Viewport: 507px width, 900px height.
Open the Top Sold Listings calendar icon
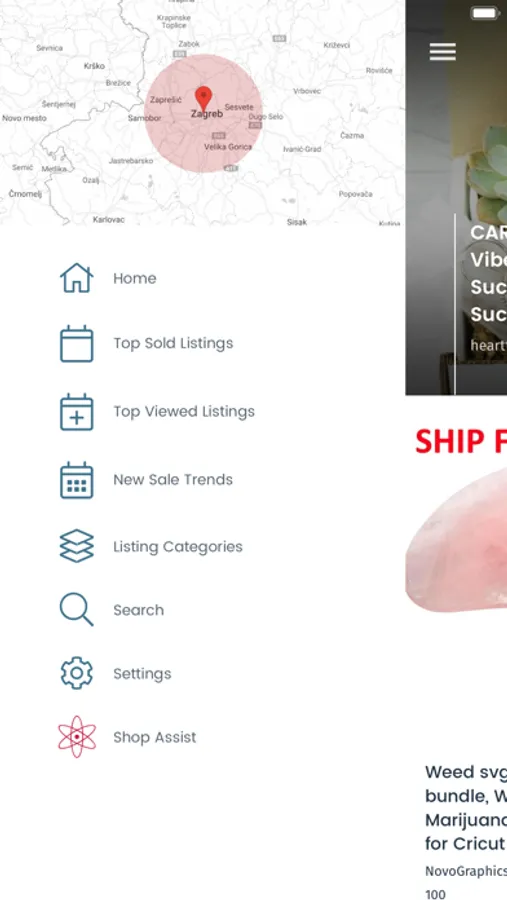pyautogui.click(x=77, y=343)
